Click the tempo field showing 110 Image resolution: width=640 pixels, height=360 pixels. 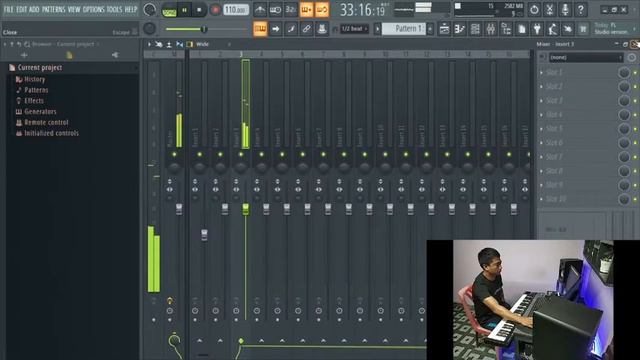coord(236,9)
